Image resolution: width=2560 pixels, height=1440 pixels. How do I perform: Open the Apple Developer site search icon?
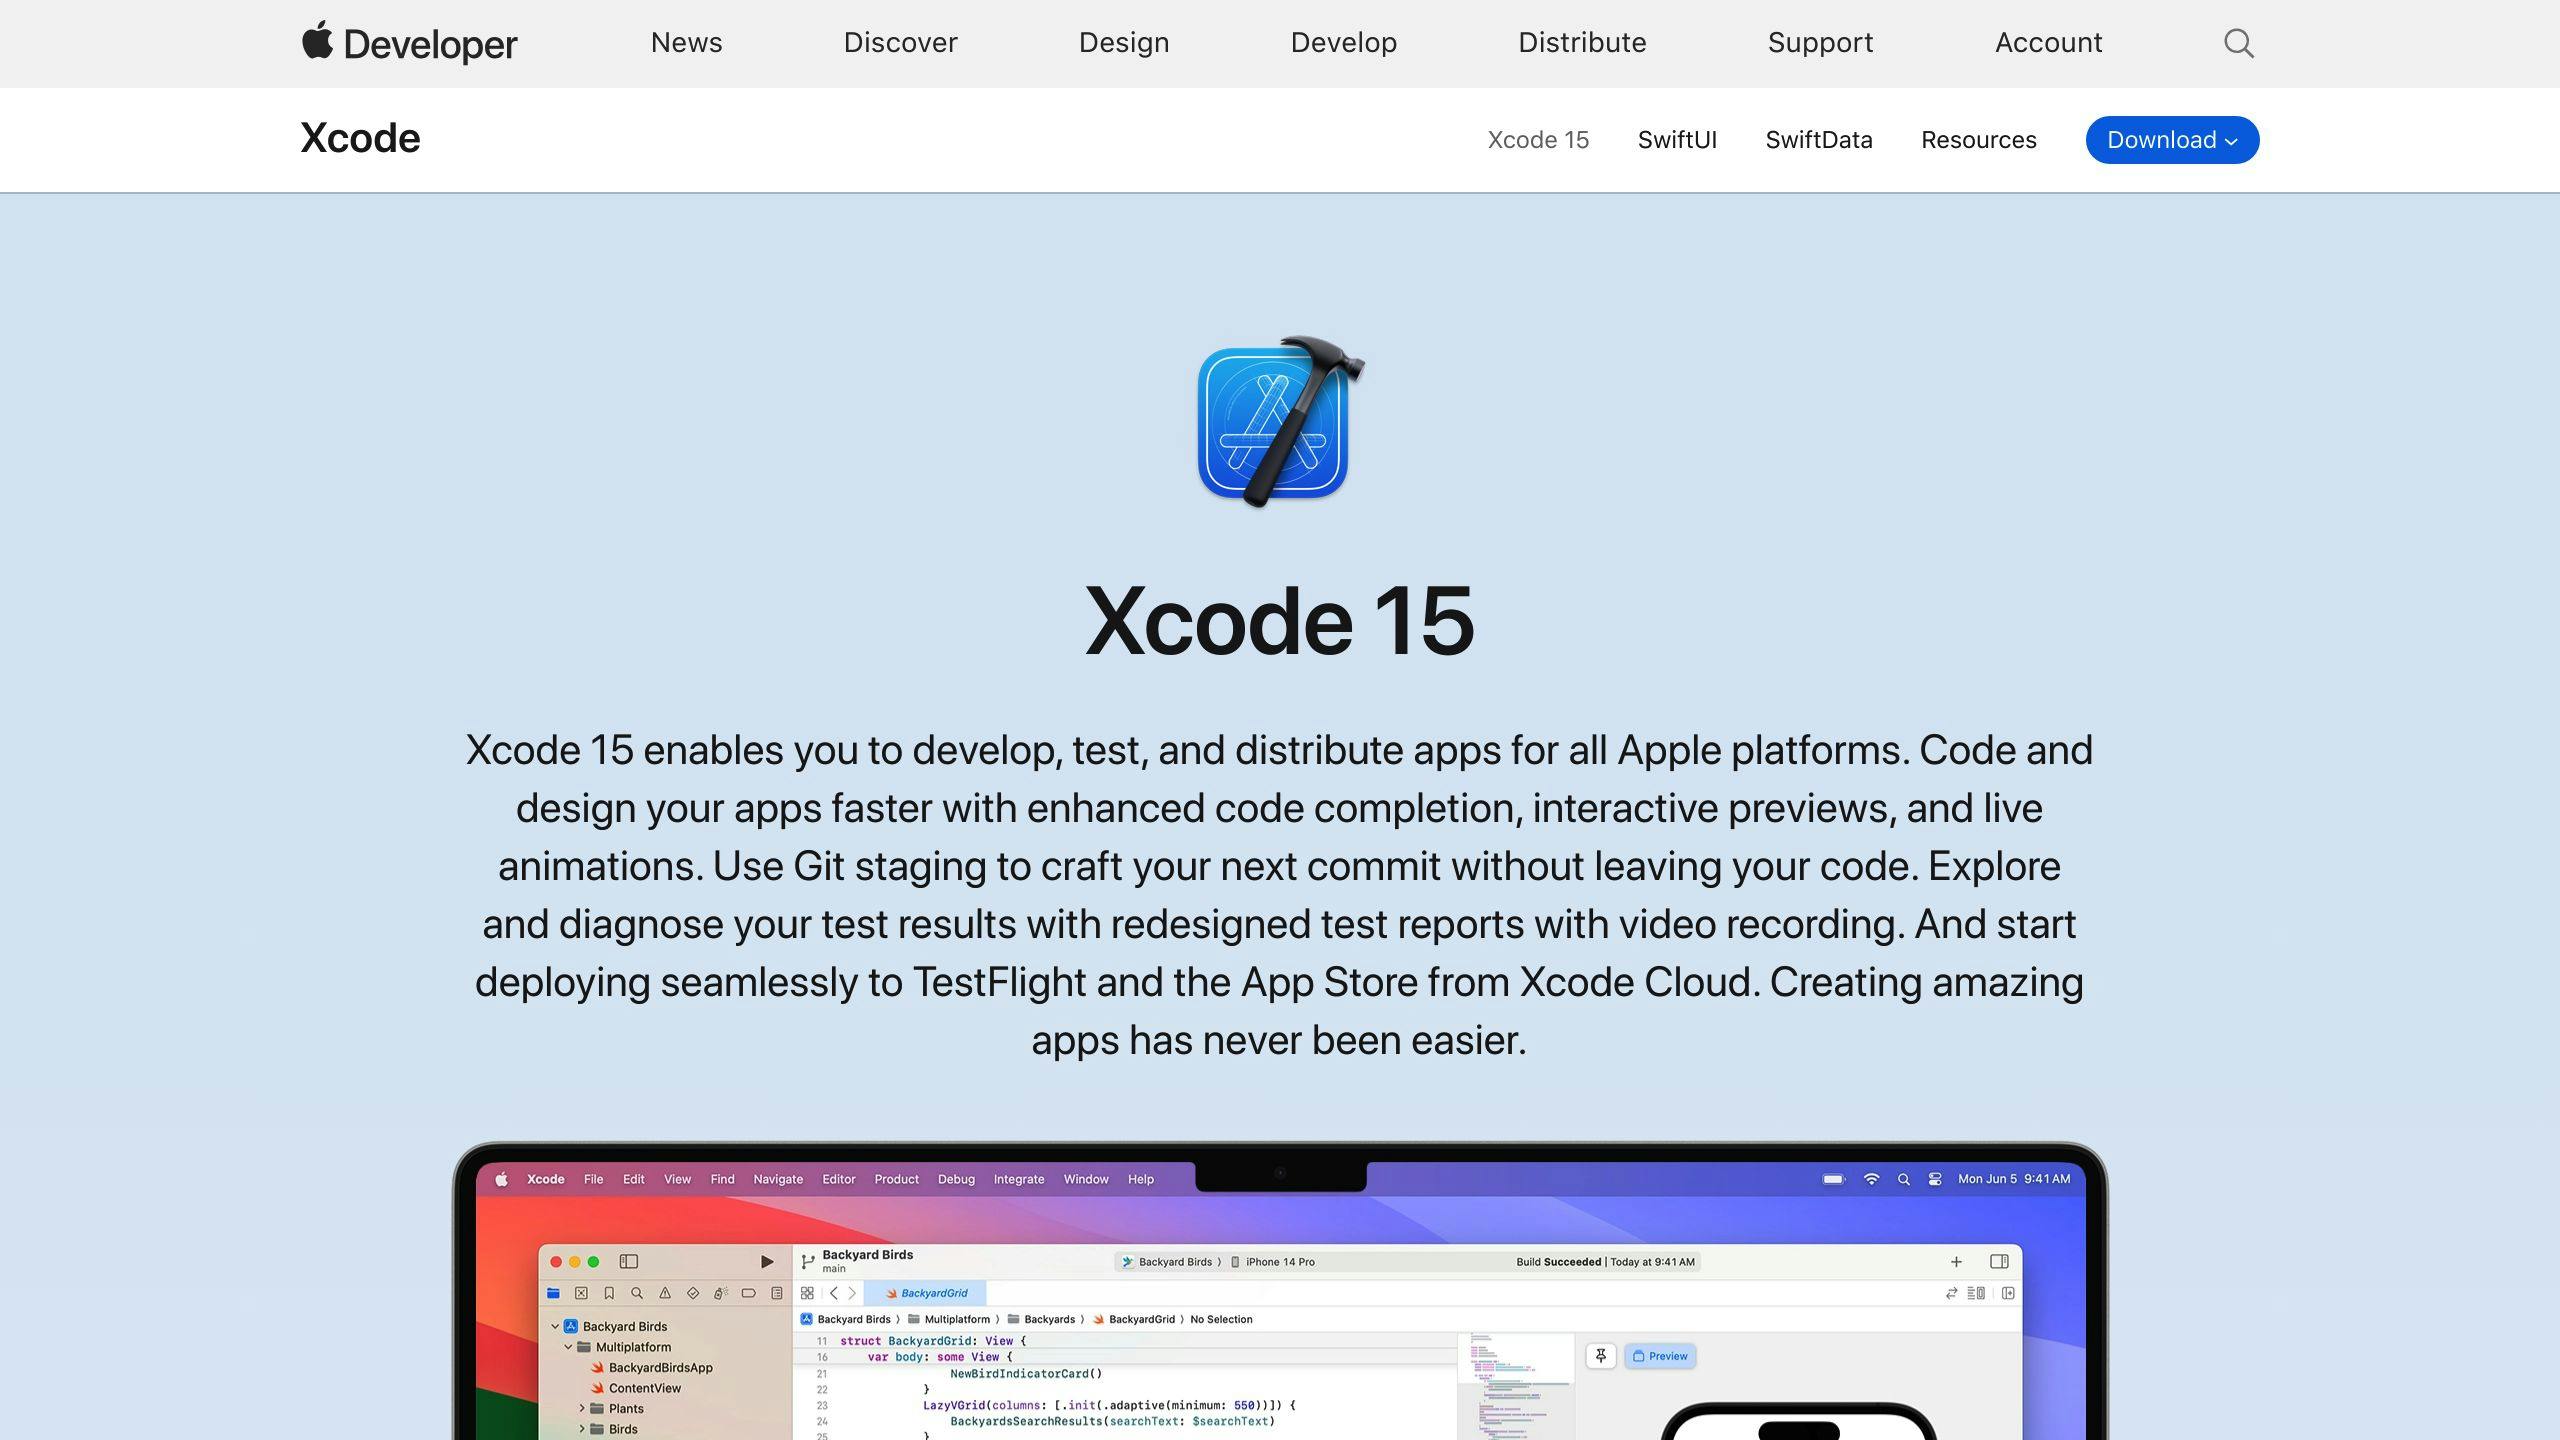pyautogui.click(x=2238, y=43)
